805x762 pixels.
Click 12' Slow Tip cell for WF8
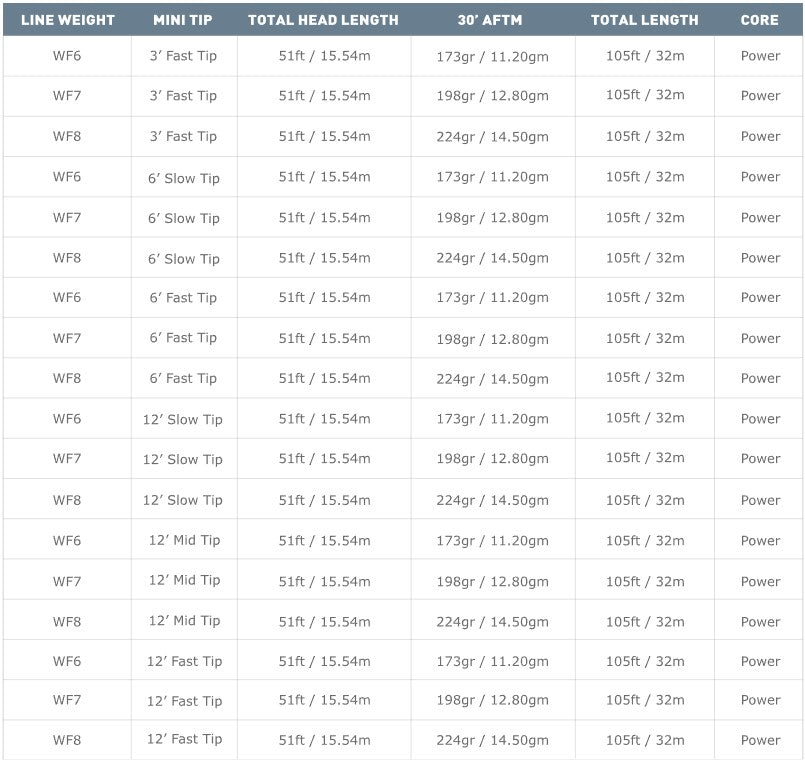[183, 500]
